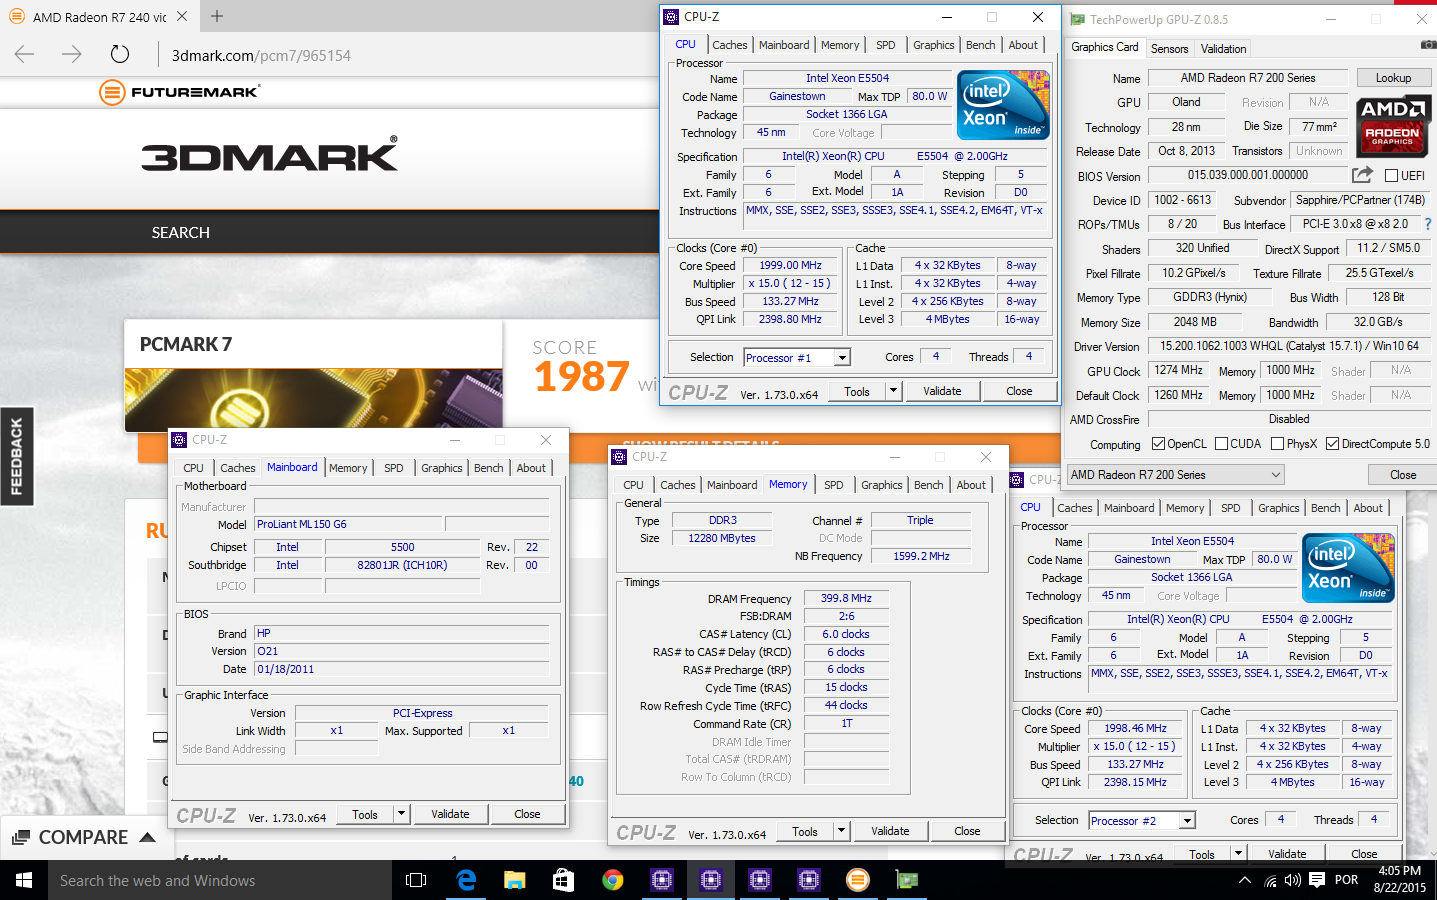Expand Tools arrow in top CPU-Z CPU window

tap(893, 391)
